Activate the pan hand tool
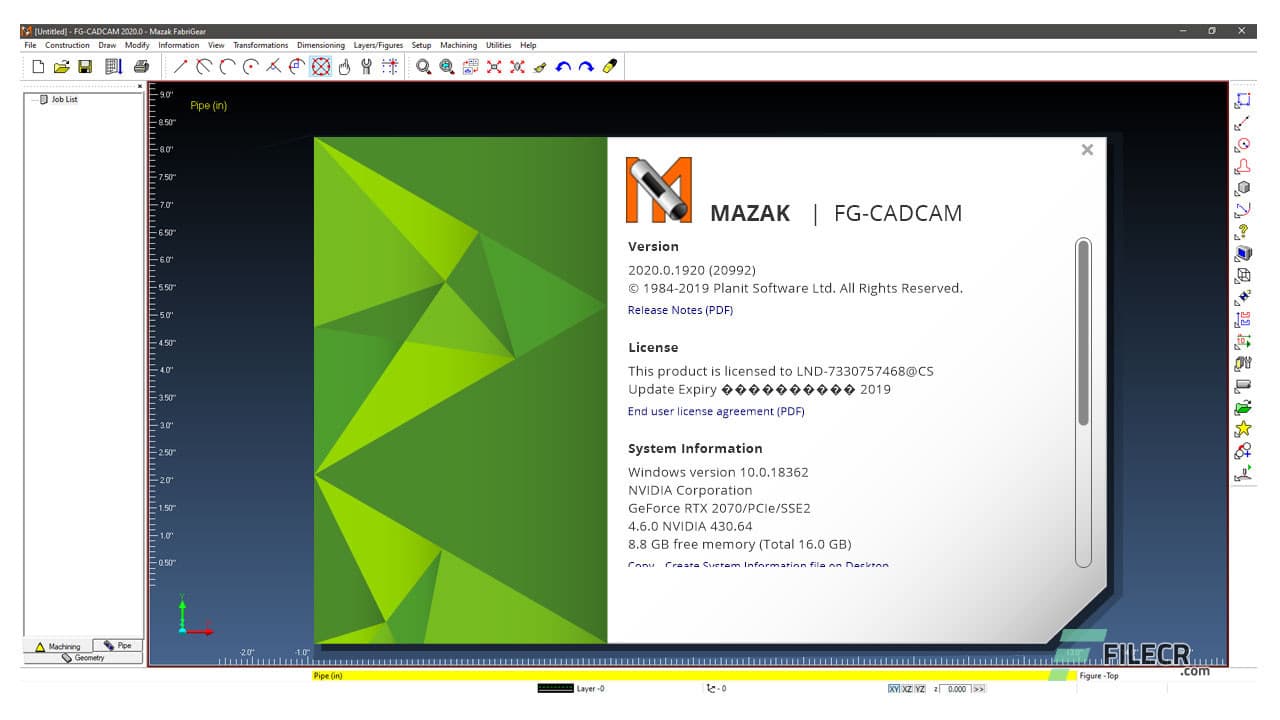Image resolution: width=1280 pixels, height=720 pixels. click(x=344, y=67)
